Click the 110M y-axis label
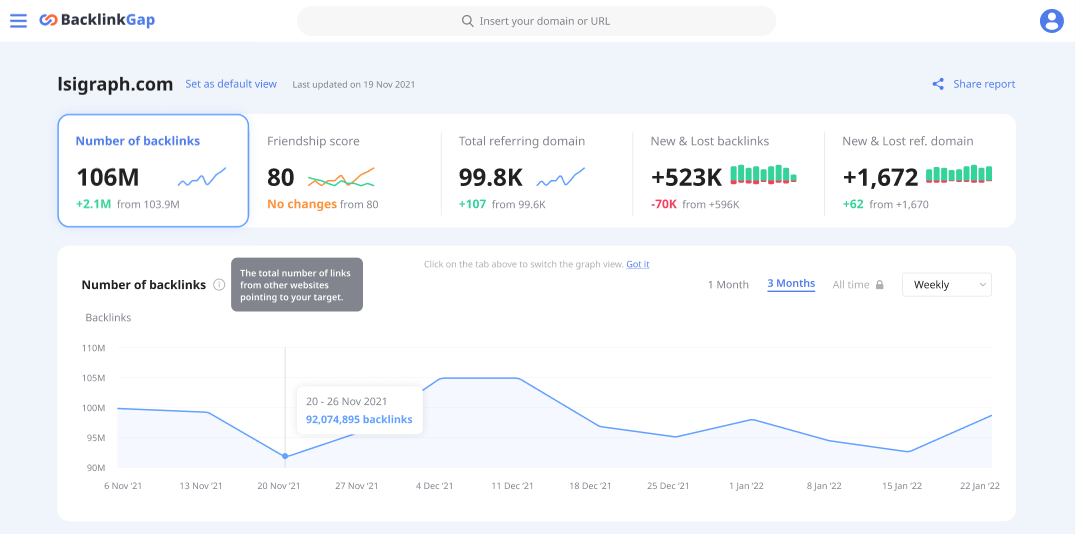This screenshot has height=534, width=1075. [x=93, y=348]
